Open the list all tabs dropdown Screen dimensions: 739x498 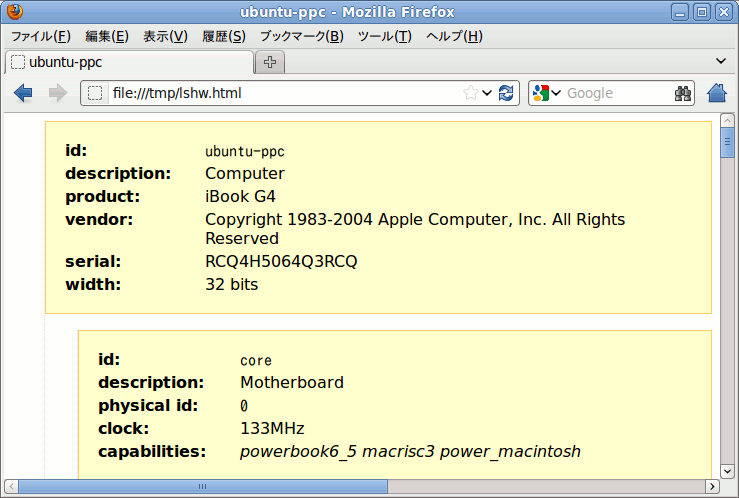[721, 61]
